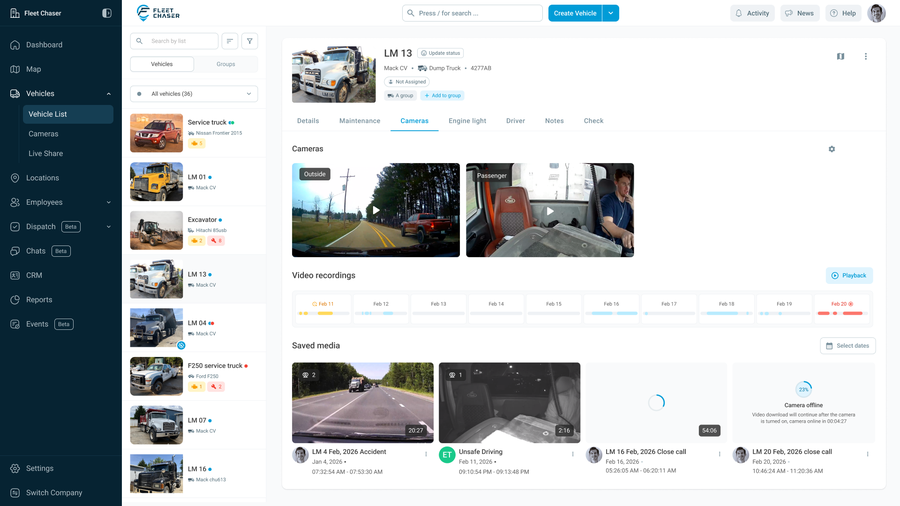Select LM 01 in vehicle list
Image resolution: width=900 pixels, height=506 pixels.
(194, 181)
